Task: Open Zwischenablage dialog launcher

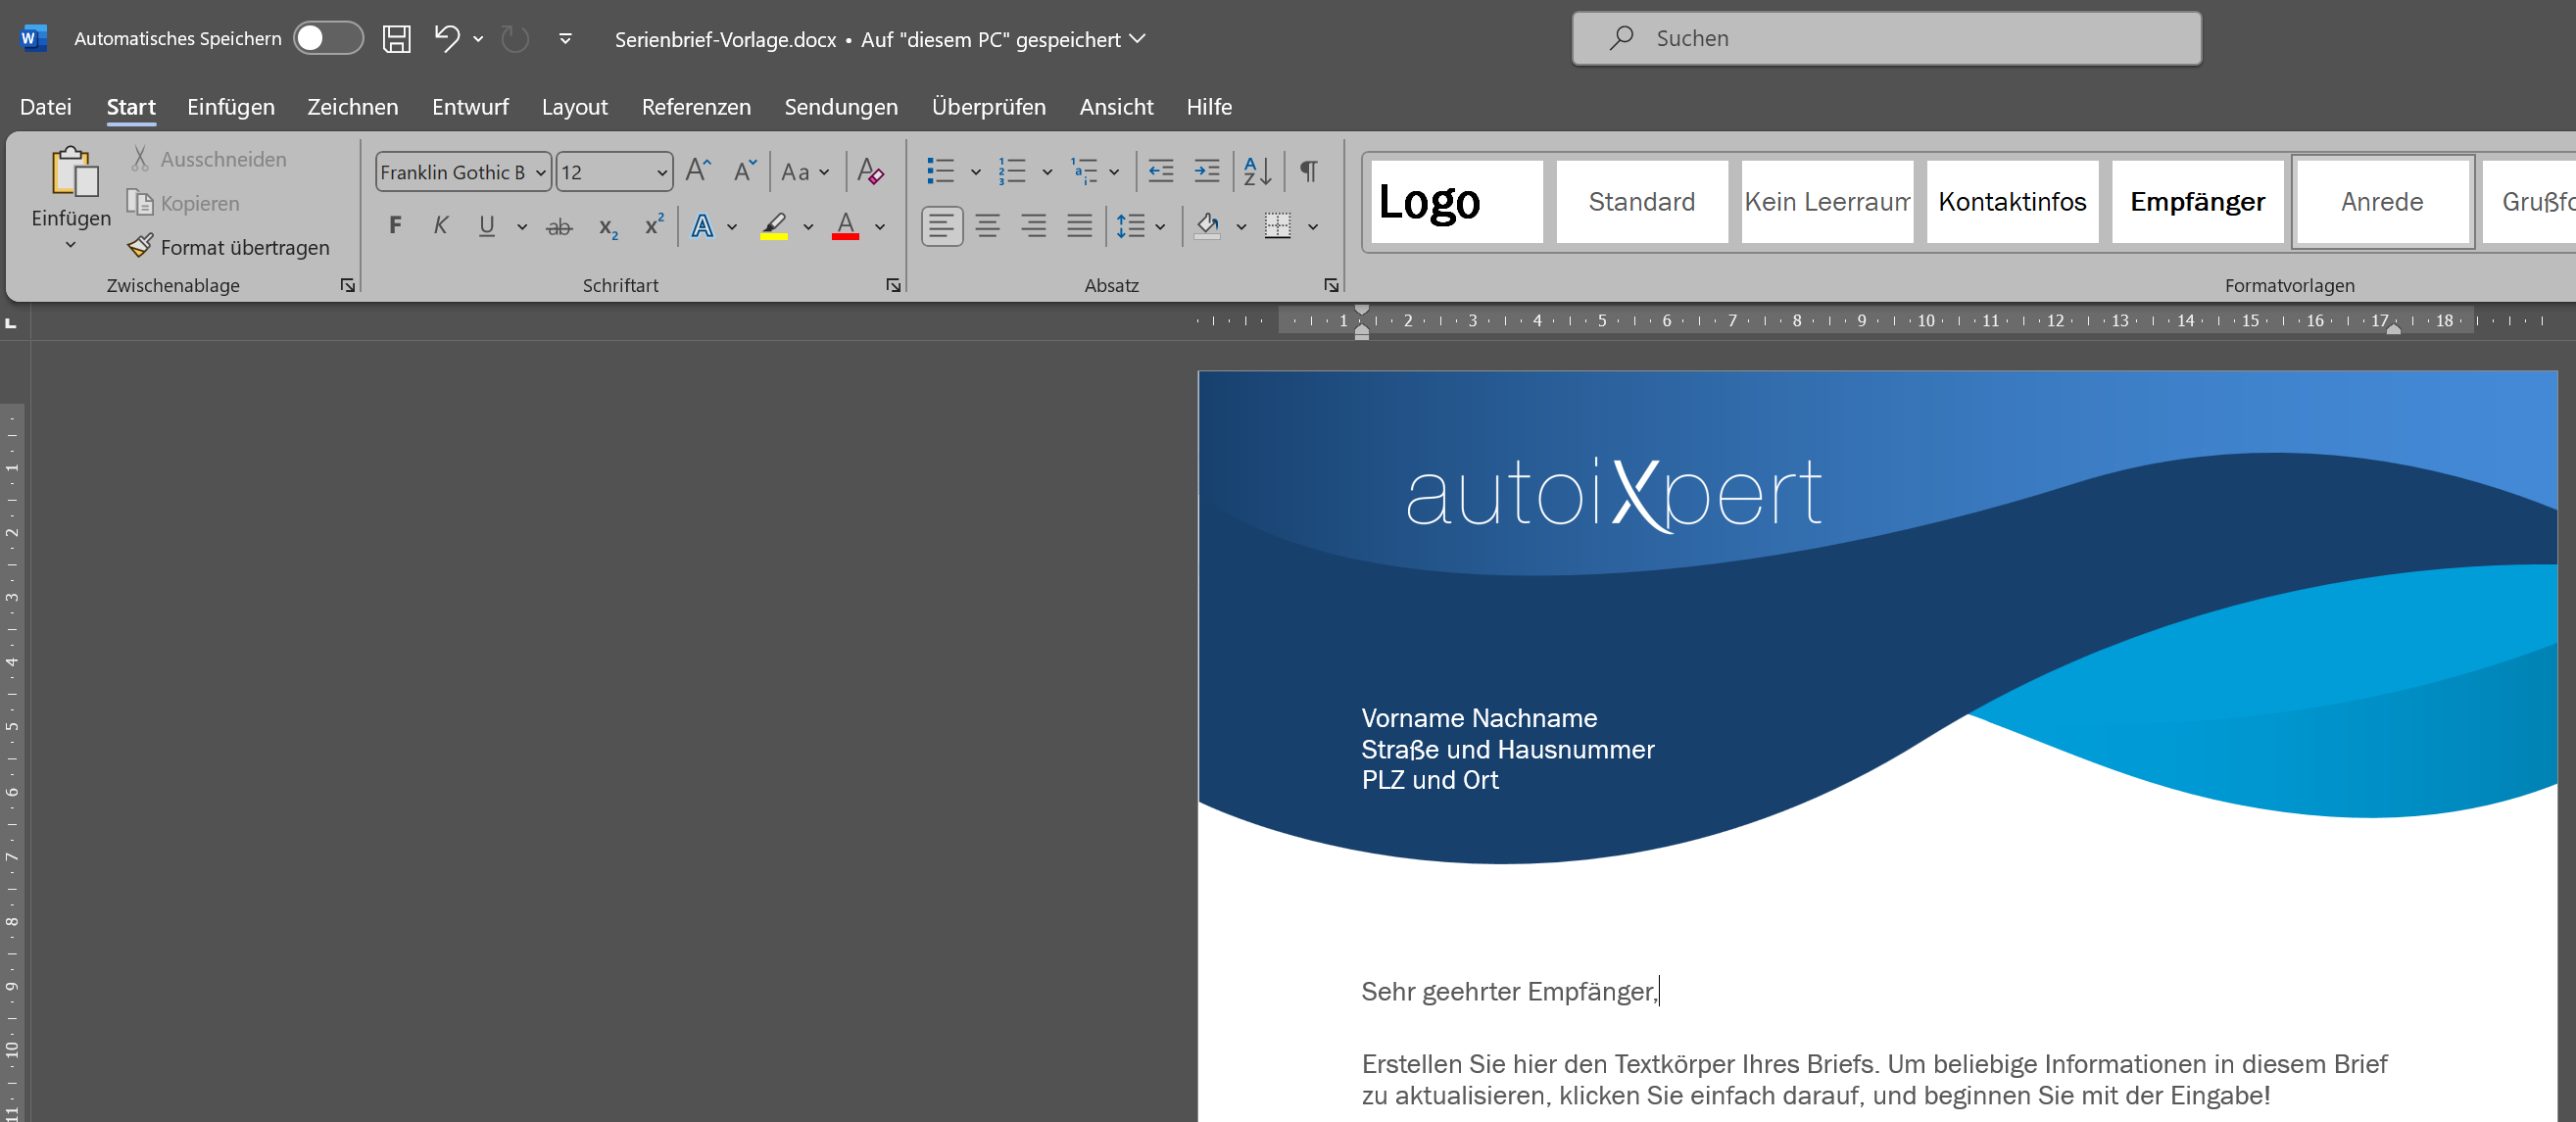Action: (x=347, y=286)
